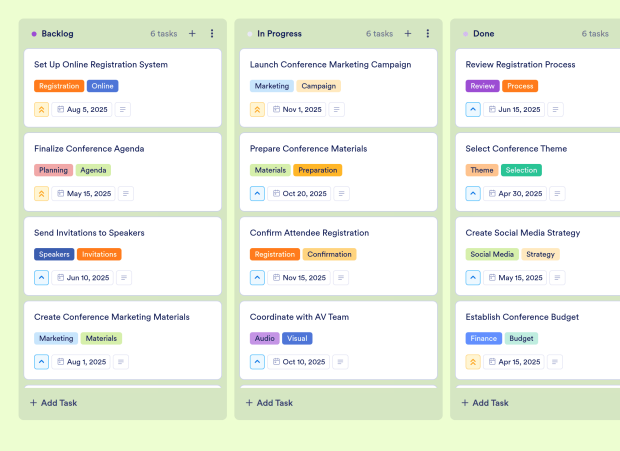Screen dimensions: 620x451
Task: Open the Backlog column three-dot menu
Action: [212, 33]
